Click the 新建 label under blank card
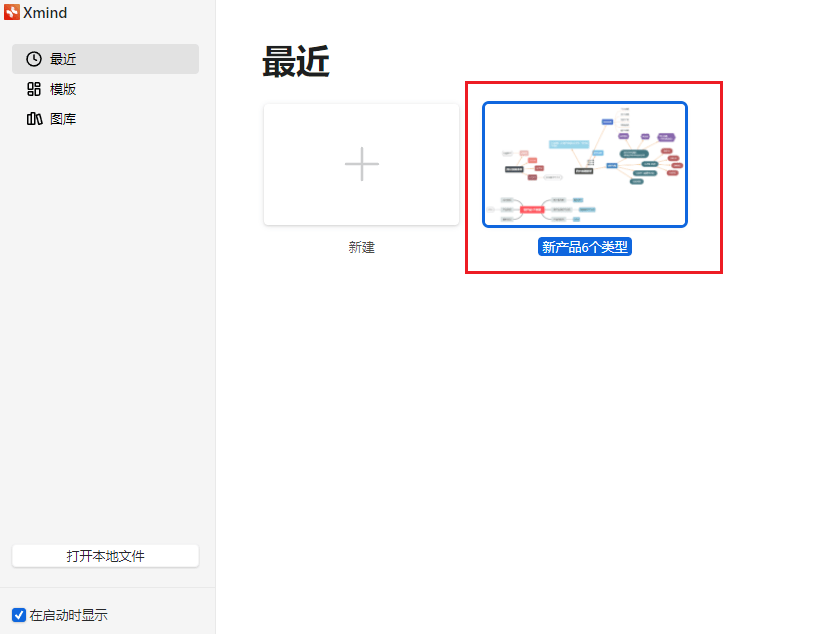This screenshot has width=814, height=634. 362,247
